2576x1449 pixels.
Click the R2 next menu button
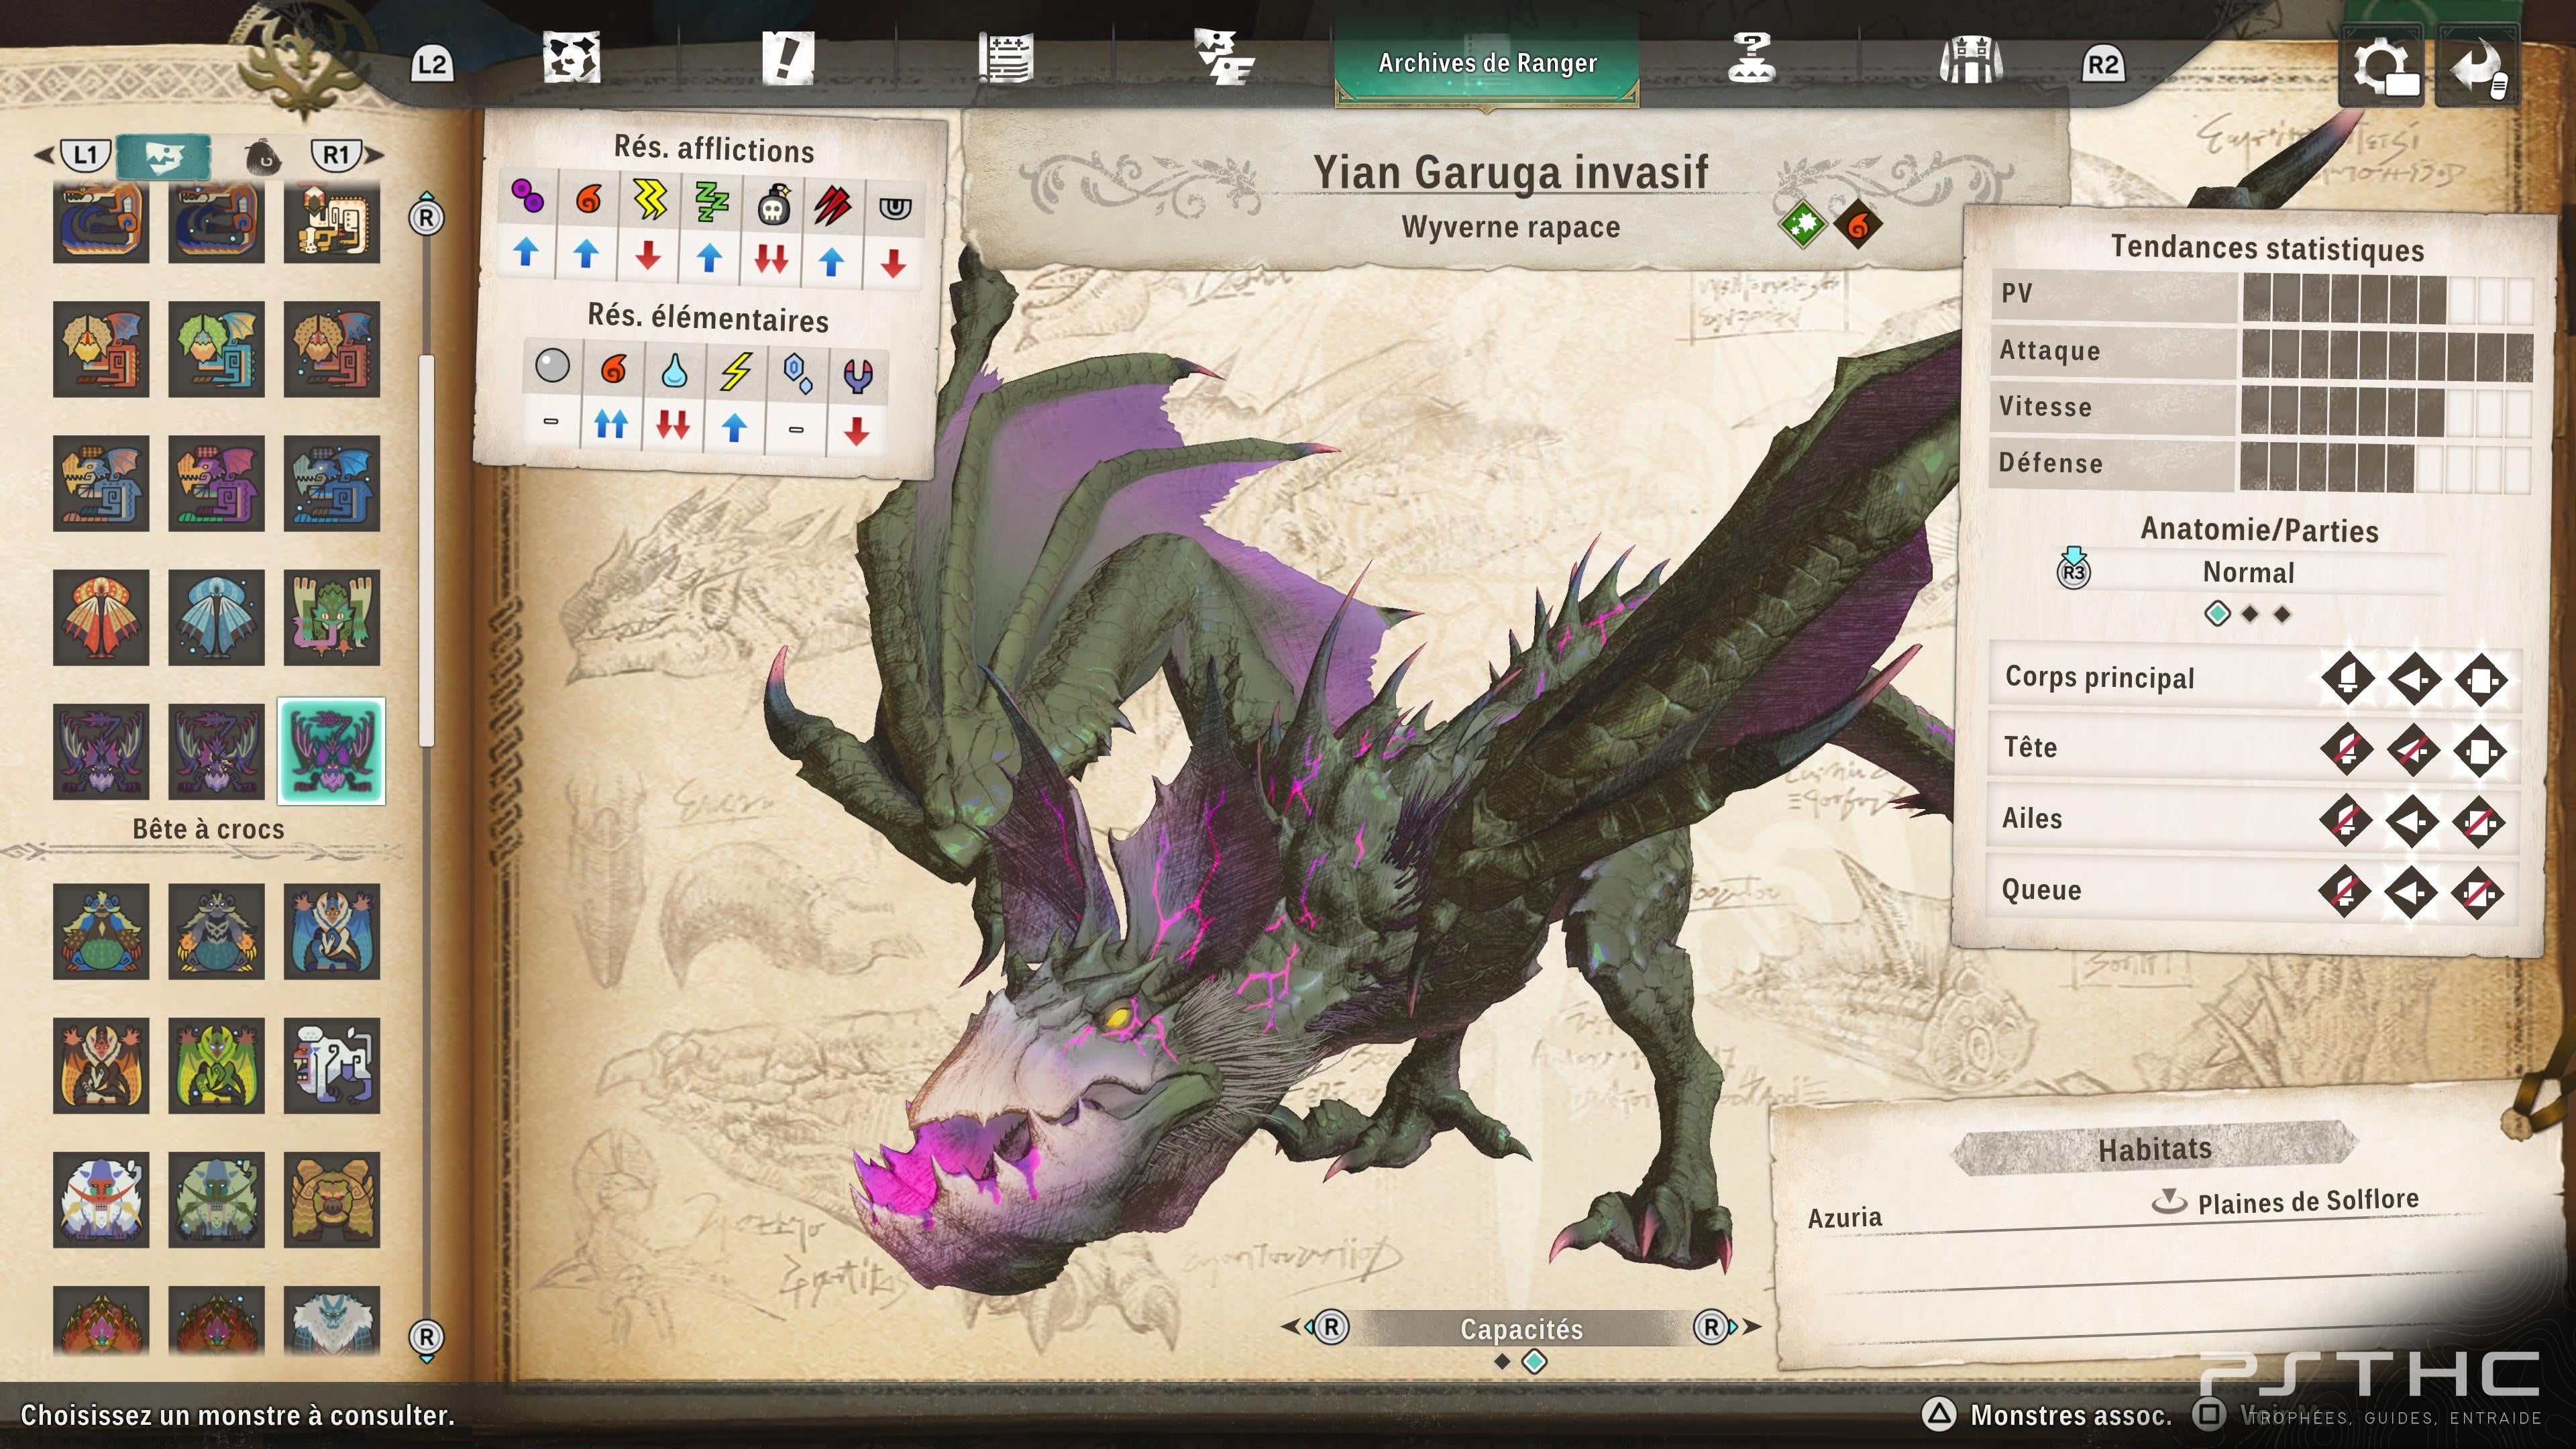pos(2103,65)
